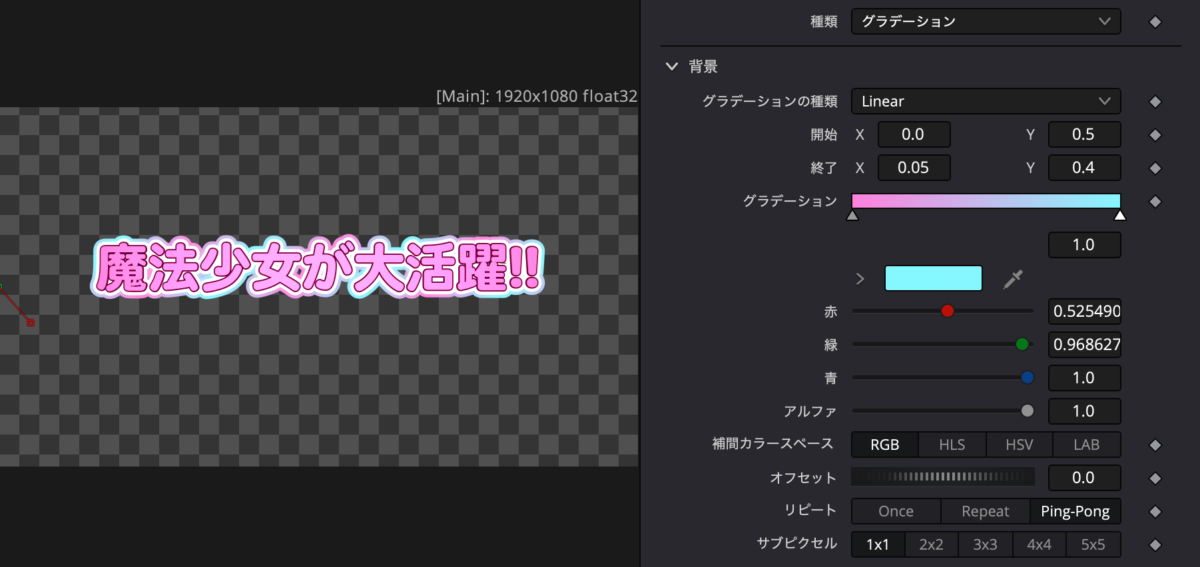Select HLS interpolation color space
Screen dimensions: 1200x567
(x=952, y=445)
